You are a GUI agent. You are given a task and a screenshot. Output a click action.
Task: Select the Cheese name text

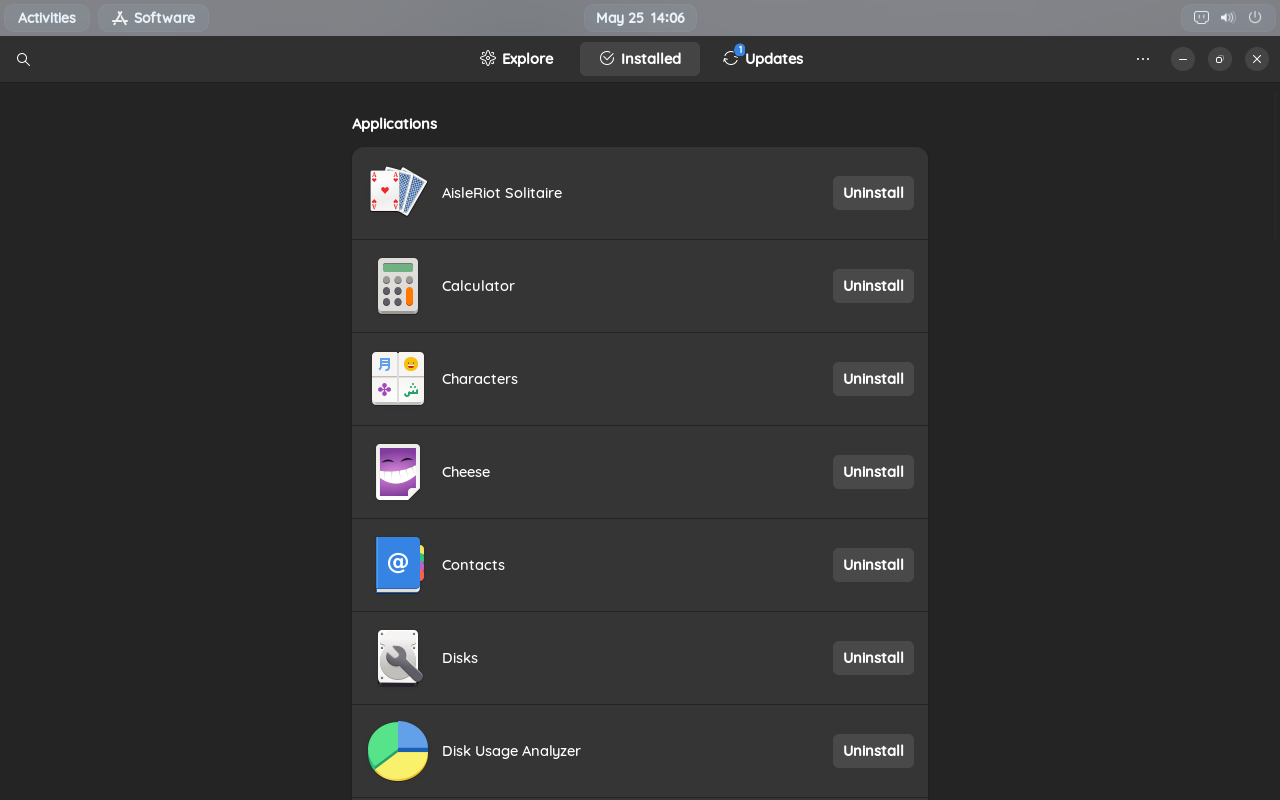coord(466,472)
